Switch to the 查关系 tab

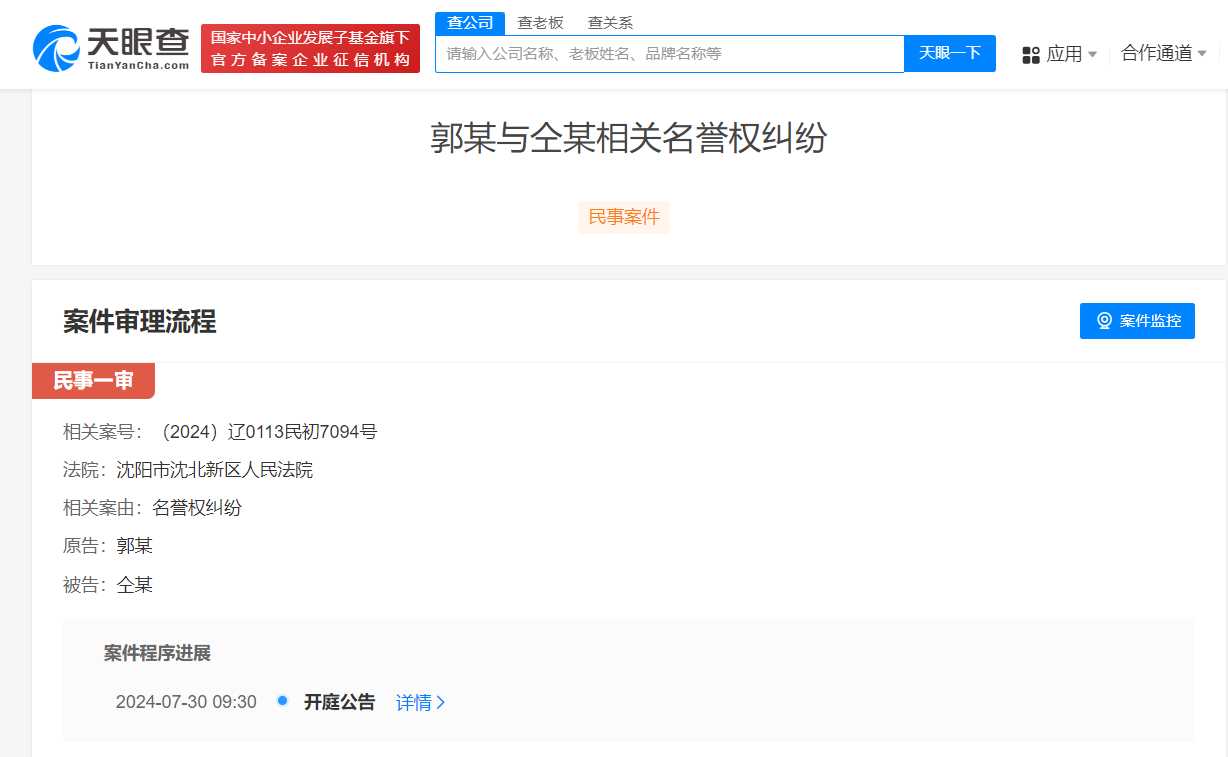click(x=610, y=21)
